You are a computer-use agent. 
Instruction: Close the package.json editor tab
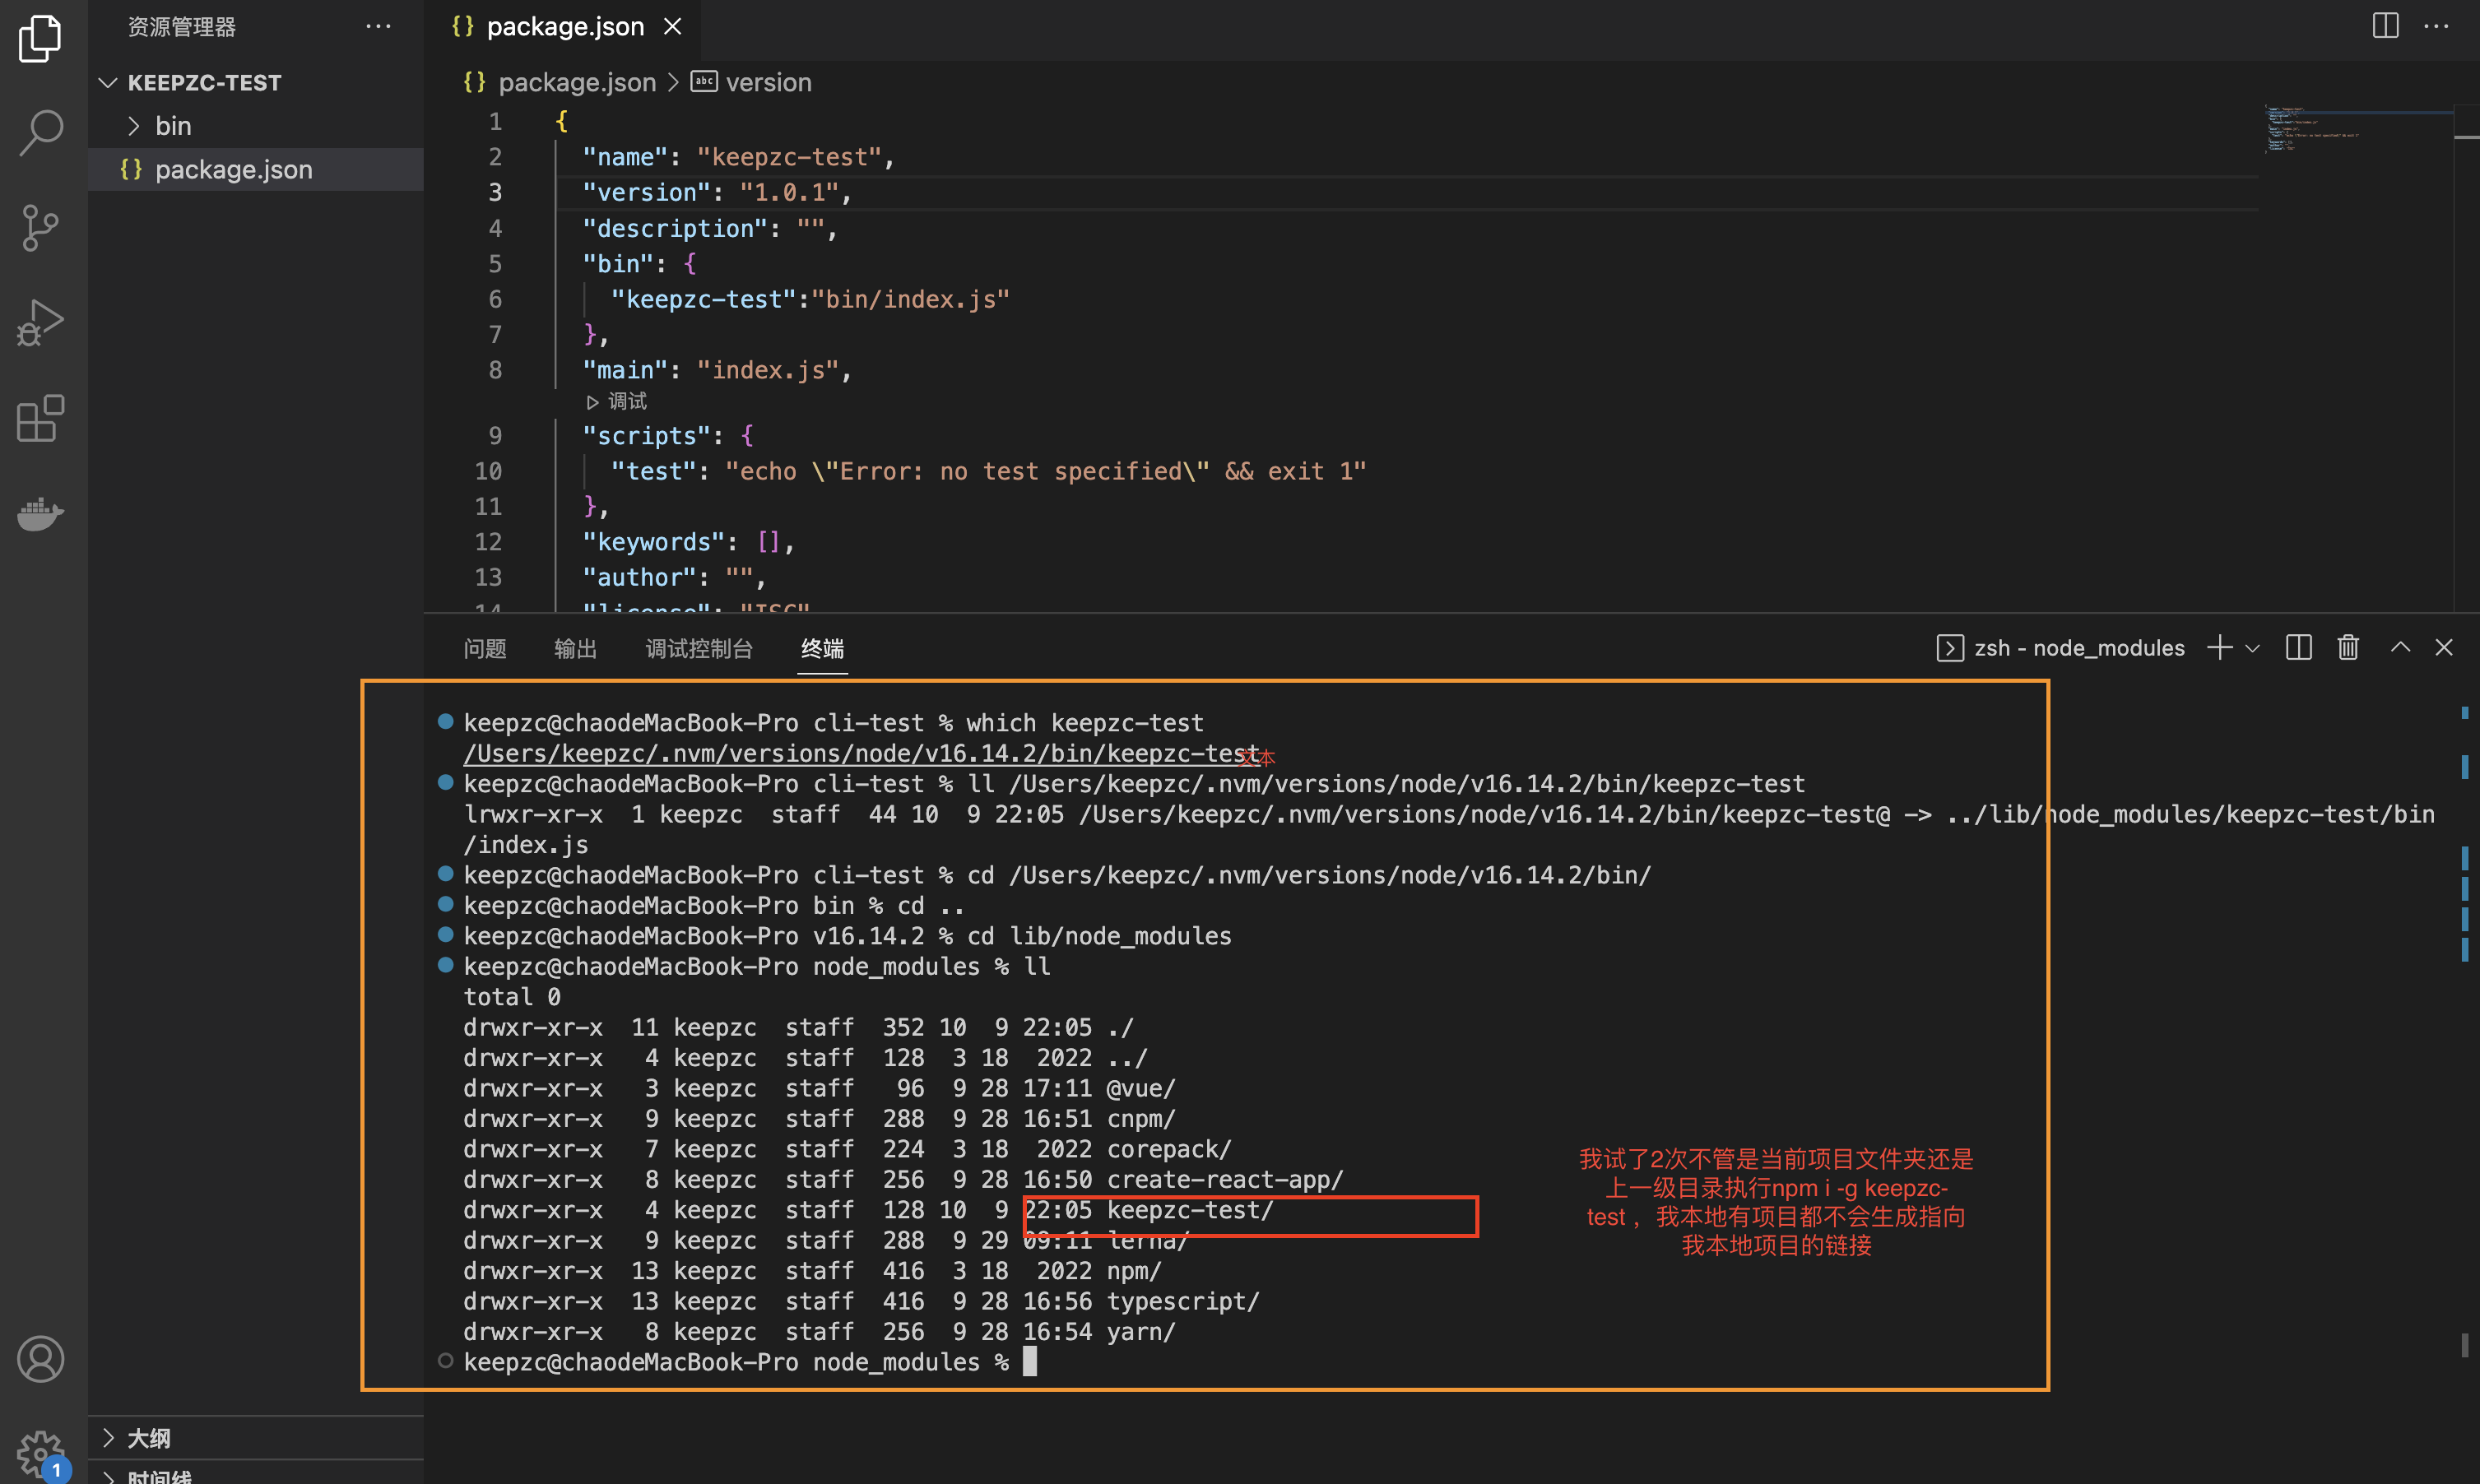(673, 27)
